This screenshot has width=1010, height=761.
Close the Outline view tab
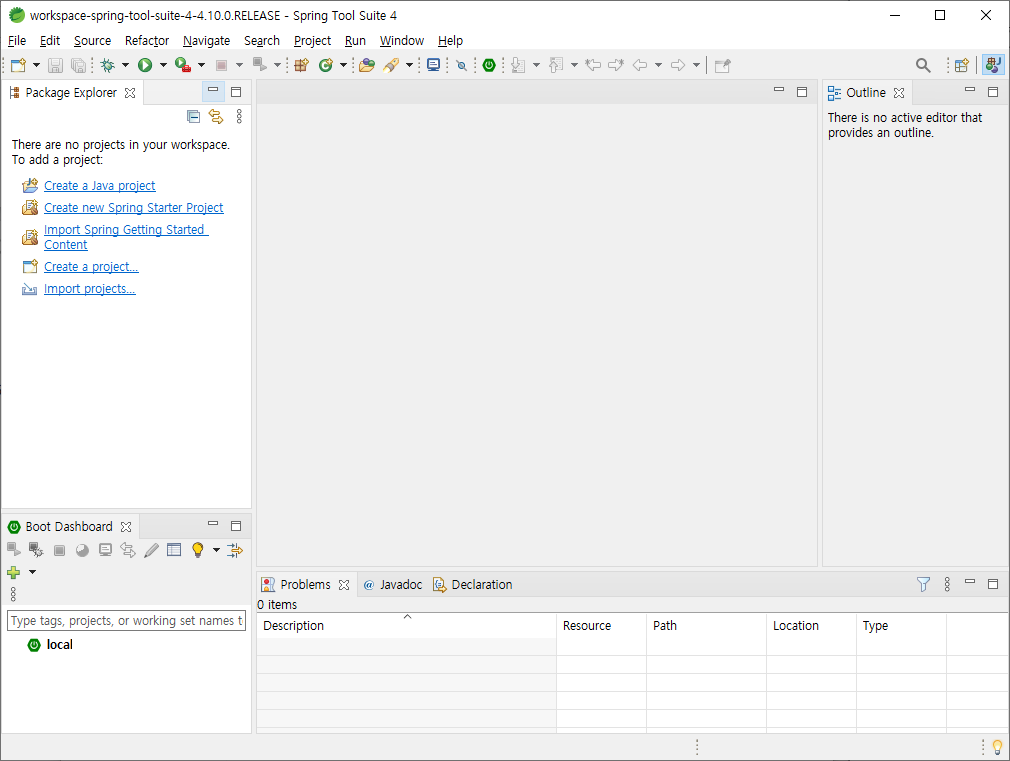tap(899, 93)
